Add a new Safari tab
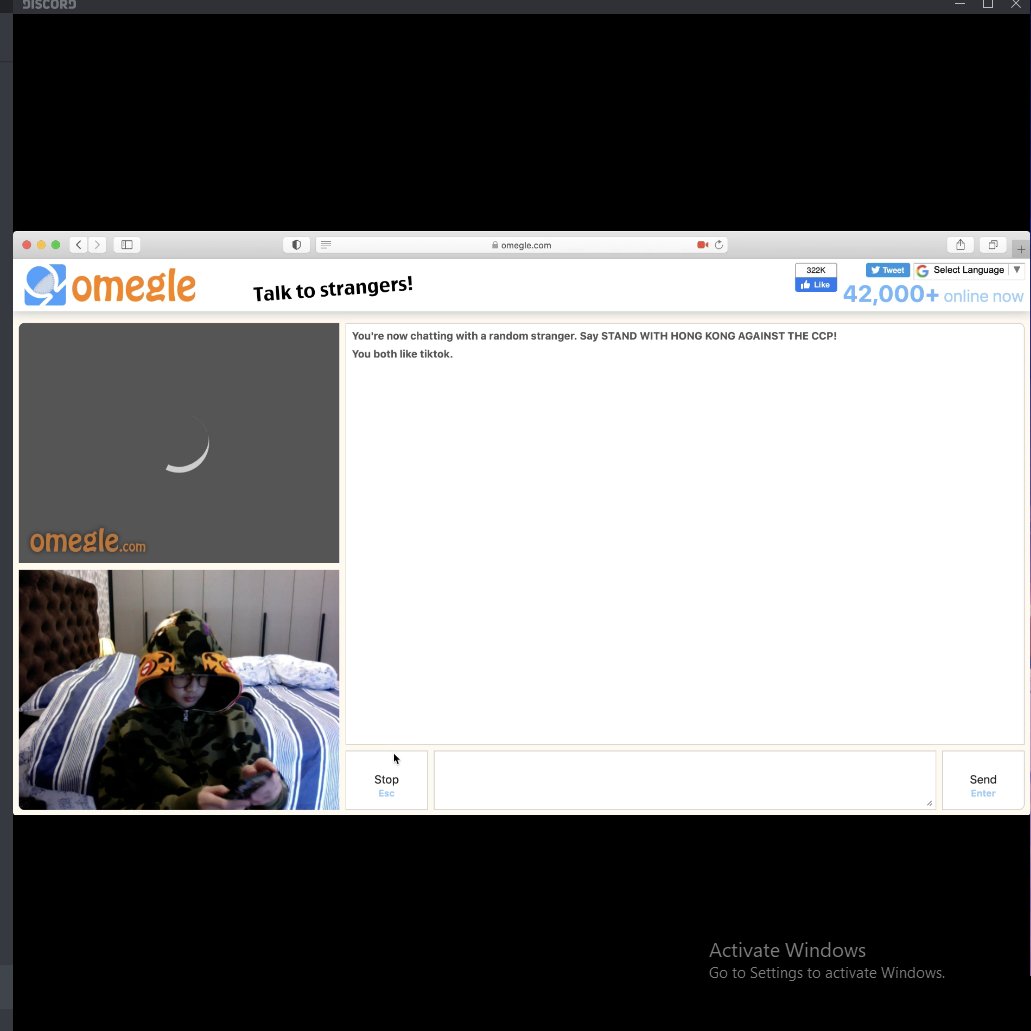The height and width of the screenshot is (1031, 1031). coord(1020,249)
